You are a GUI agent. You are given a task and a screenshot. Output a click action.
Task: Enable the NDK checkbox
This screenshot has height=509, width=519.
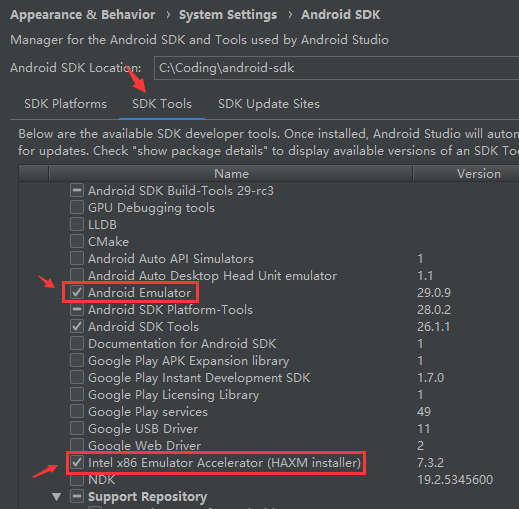(77, 480)
